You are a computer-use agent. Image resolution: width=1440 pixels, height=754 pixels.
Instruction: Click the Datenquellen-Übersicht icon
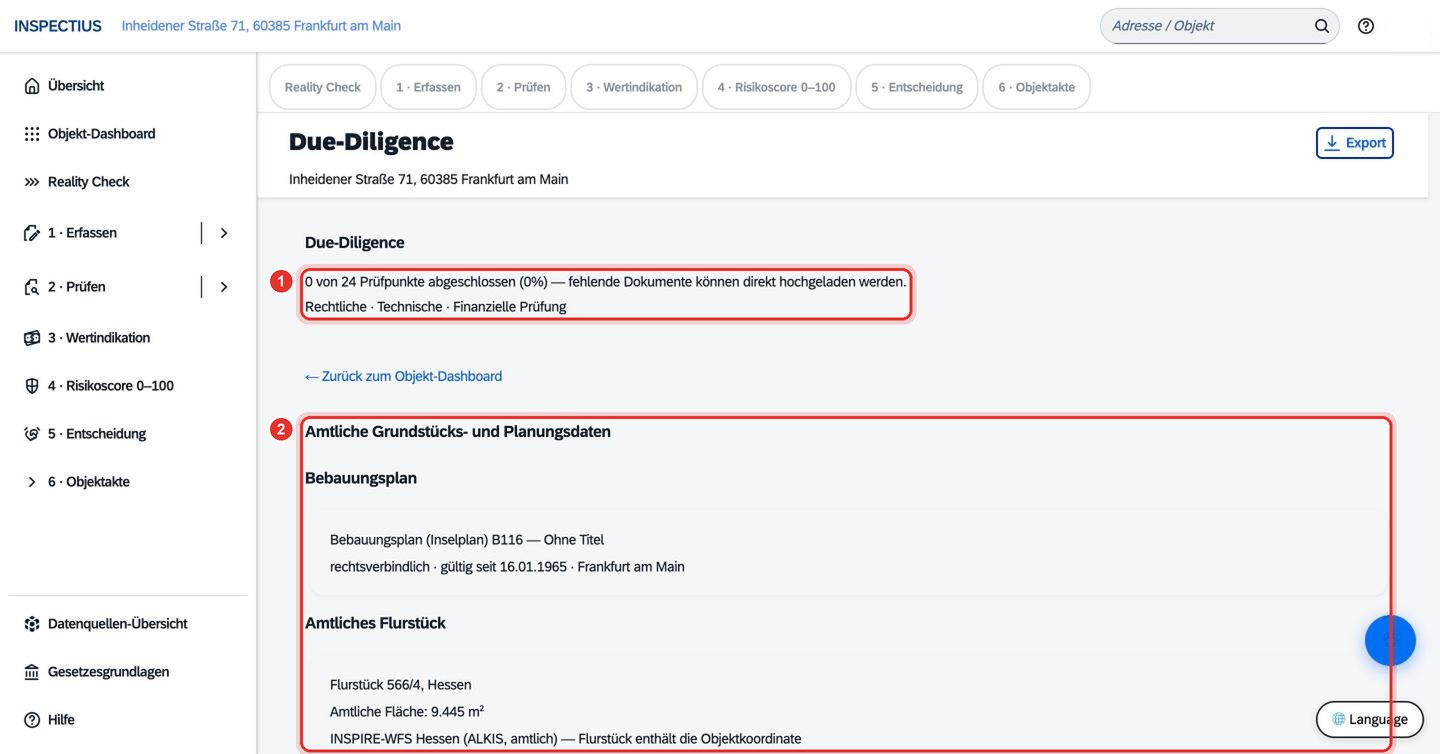(x=32, y=624)
